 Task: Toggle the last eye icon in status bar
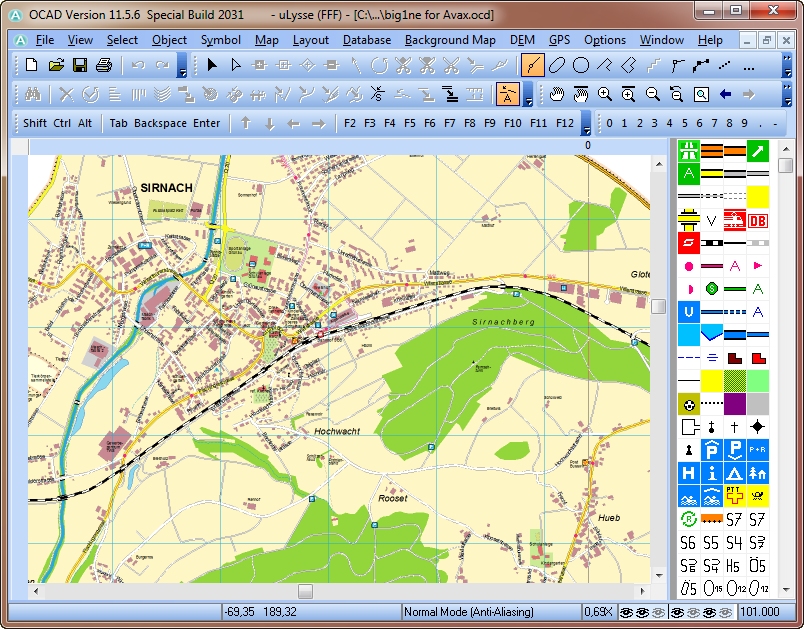724,612
